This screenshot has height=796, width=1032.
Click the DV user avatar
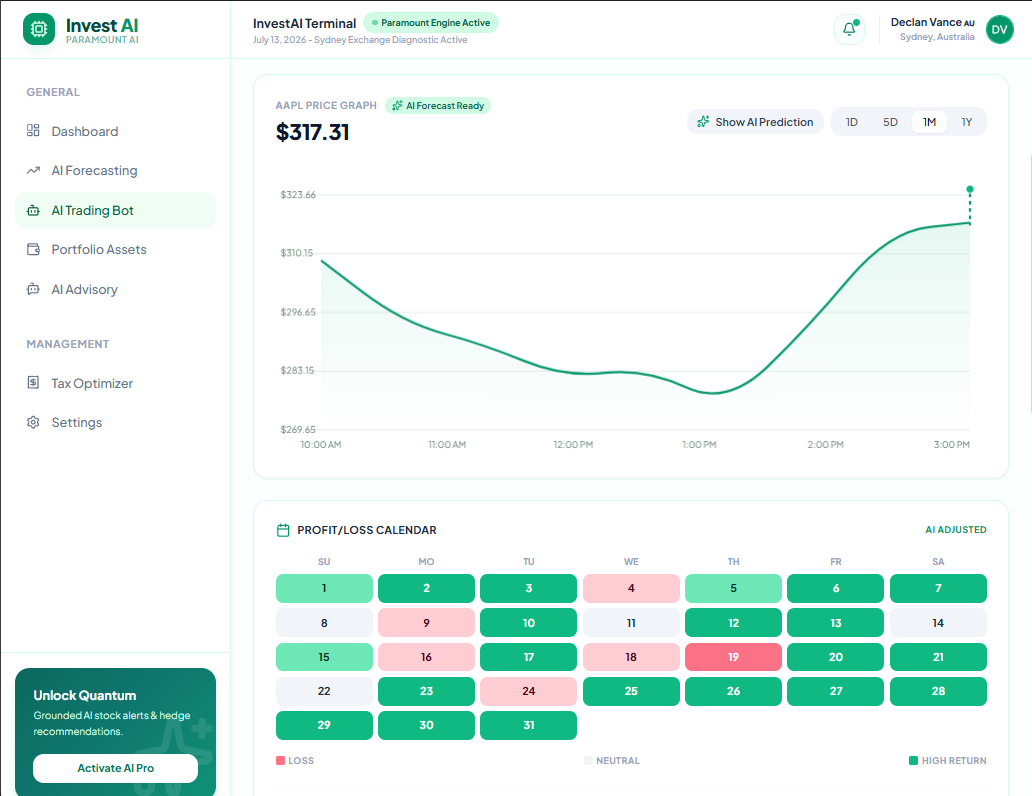coord(999,30)
